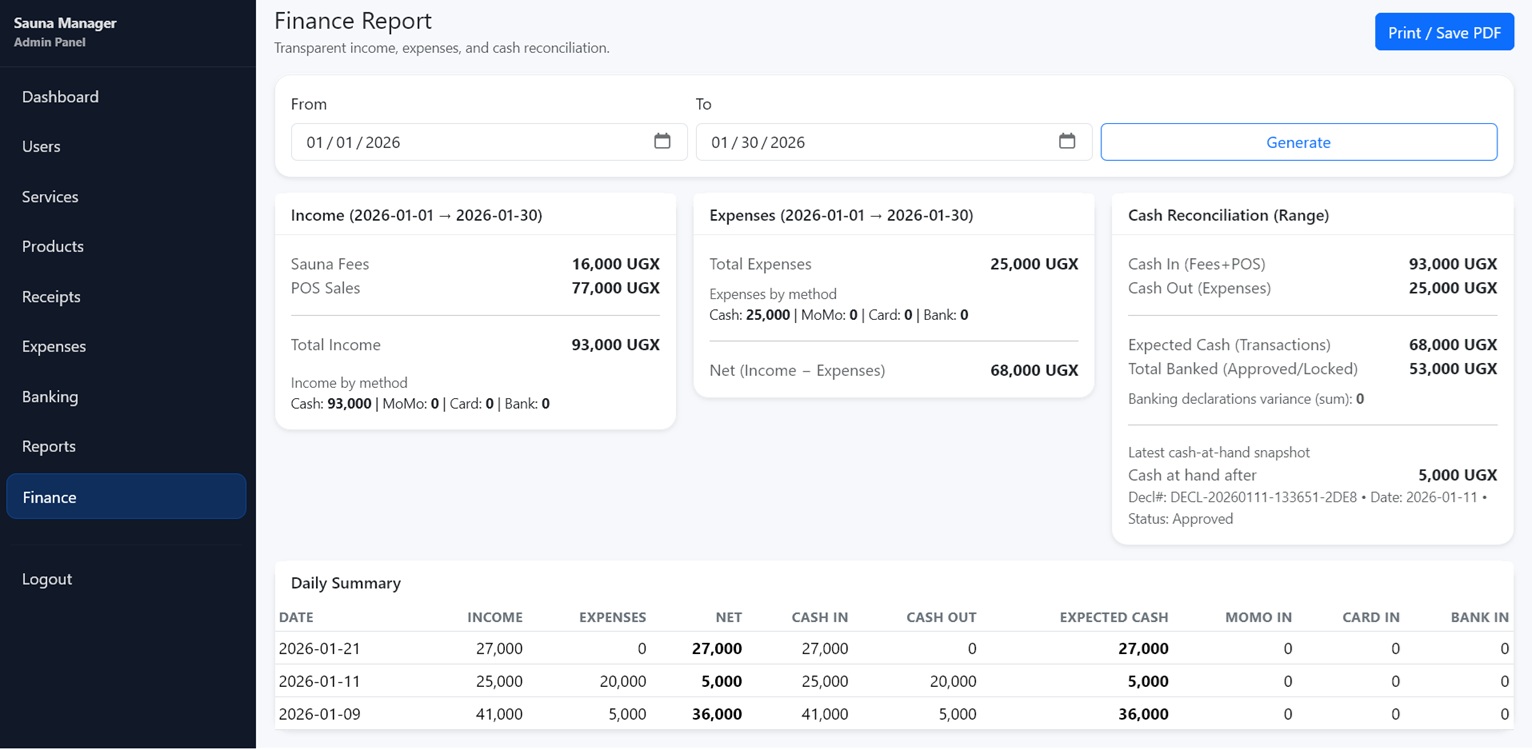Open the Services menu item

coord(50,197)
